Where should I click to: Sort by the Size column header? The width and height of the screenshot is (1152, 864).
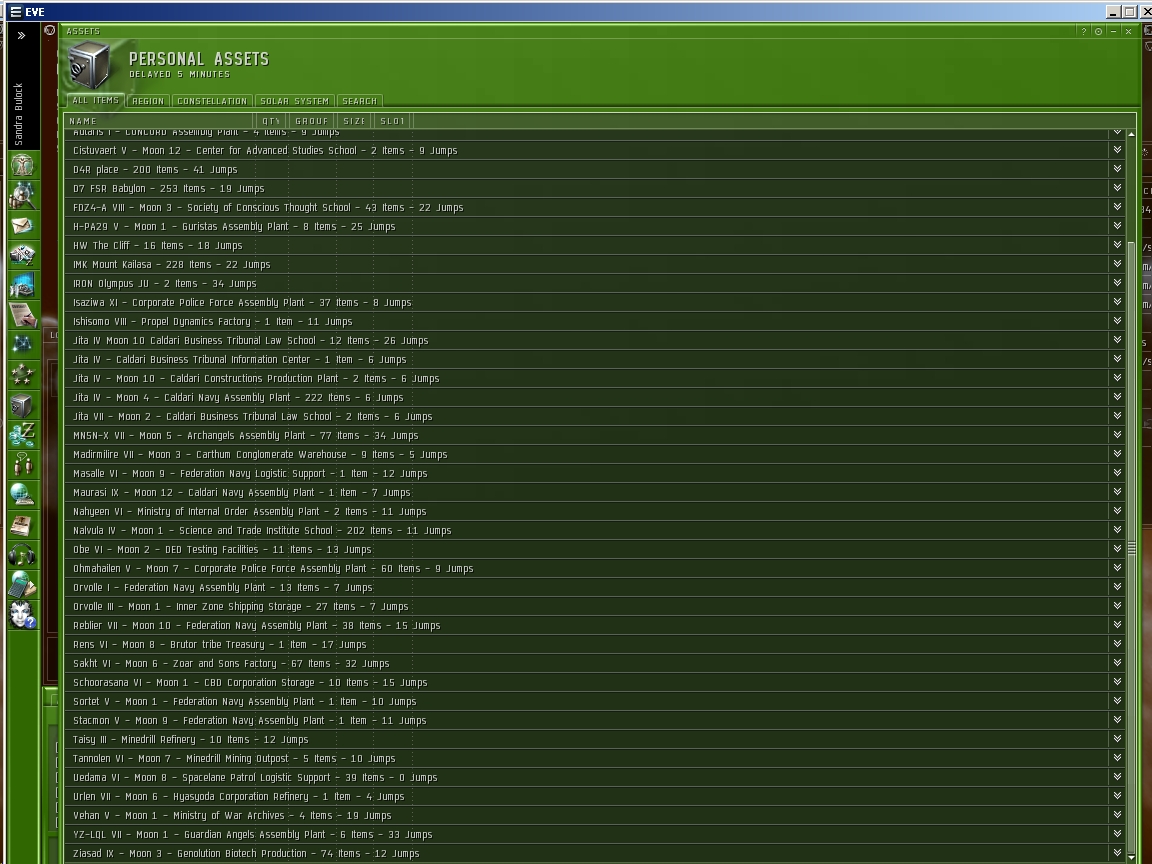[x=355, y=120]
